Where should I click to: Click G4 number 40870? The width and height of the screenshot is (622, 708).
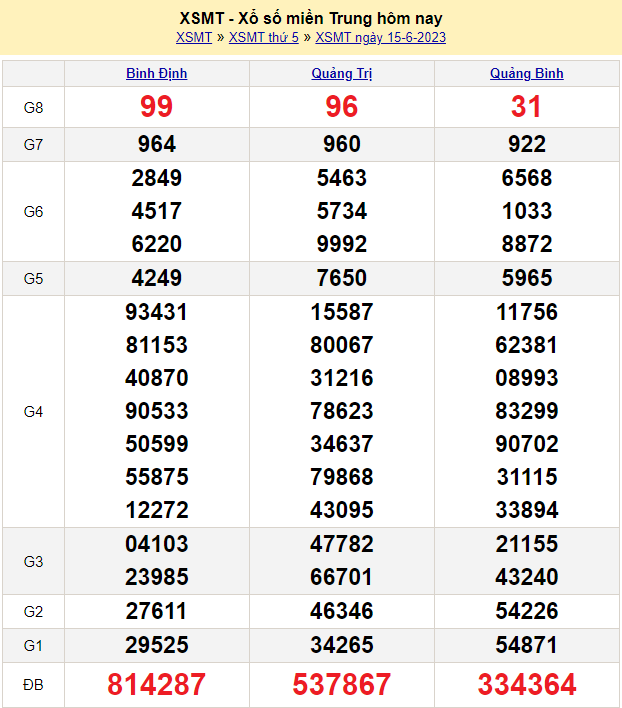click(x=157, y=378)
